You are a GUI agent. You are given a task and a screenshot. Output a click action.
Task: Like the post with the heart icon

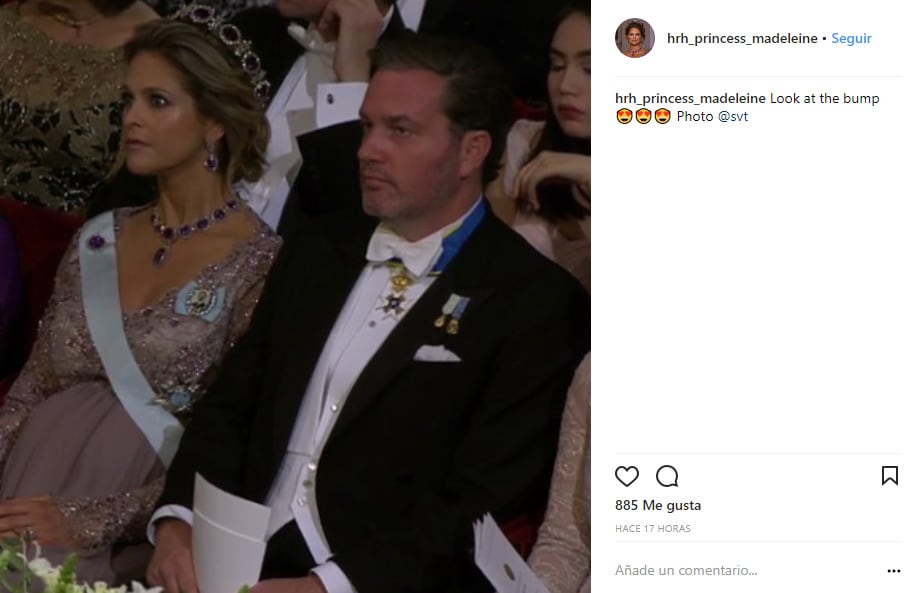pyautogui.click(x=626, y=476)
